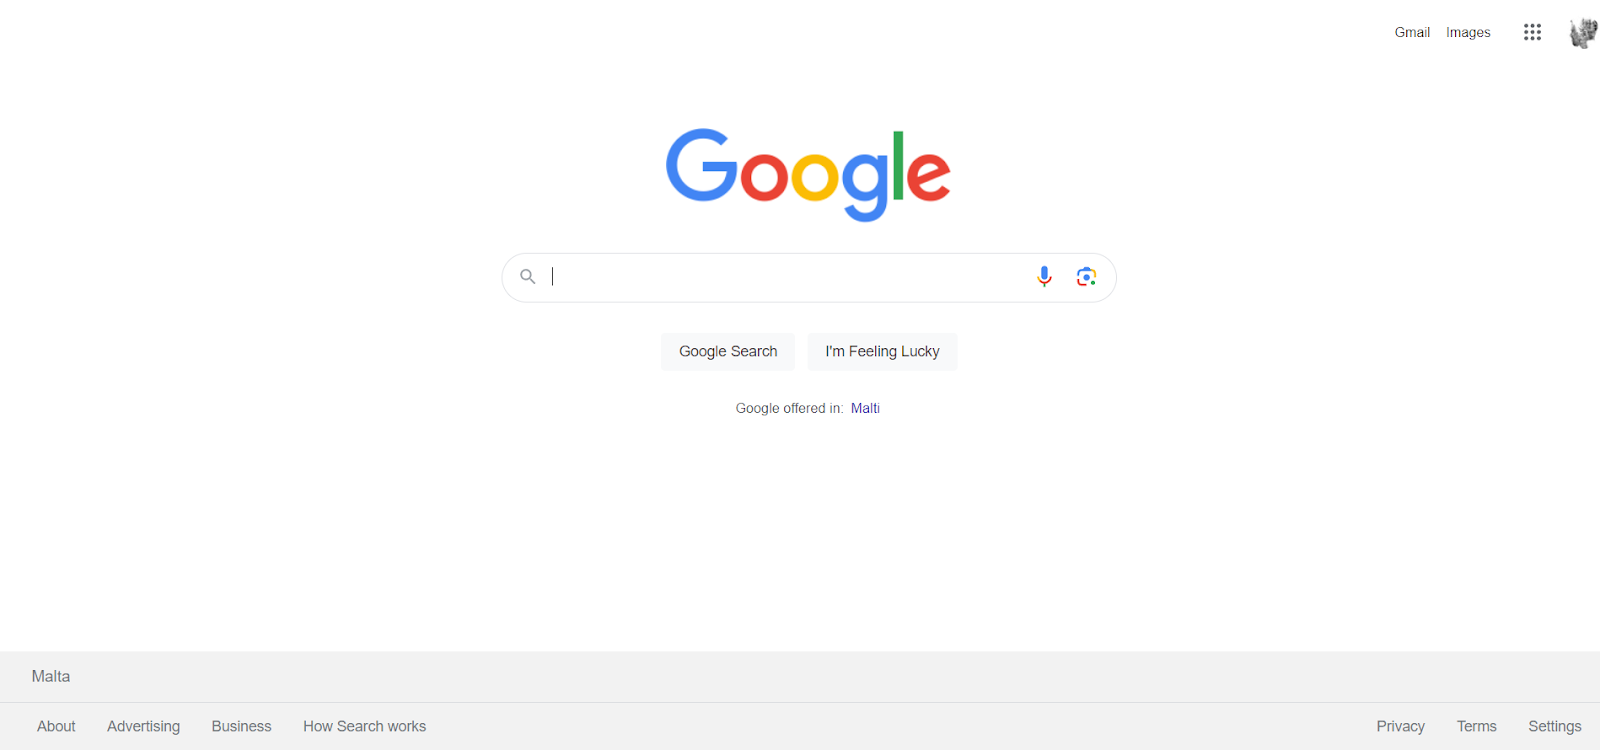Click the I'm Feeling Lucky button
Viewport: 1600px width, 750px height.
[x=882, y=352]
